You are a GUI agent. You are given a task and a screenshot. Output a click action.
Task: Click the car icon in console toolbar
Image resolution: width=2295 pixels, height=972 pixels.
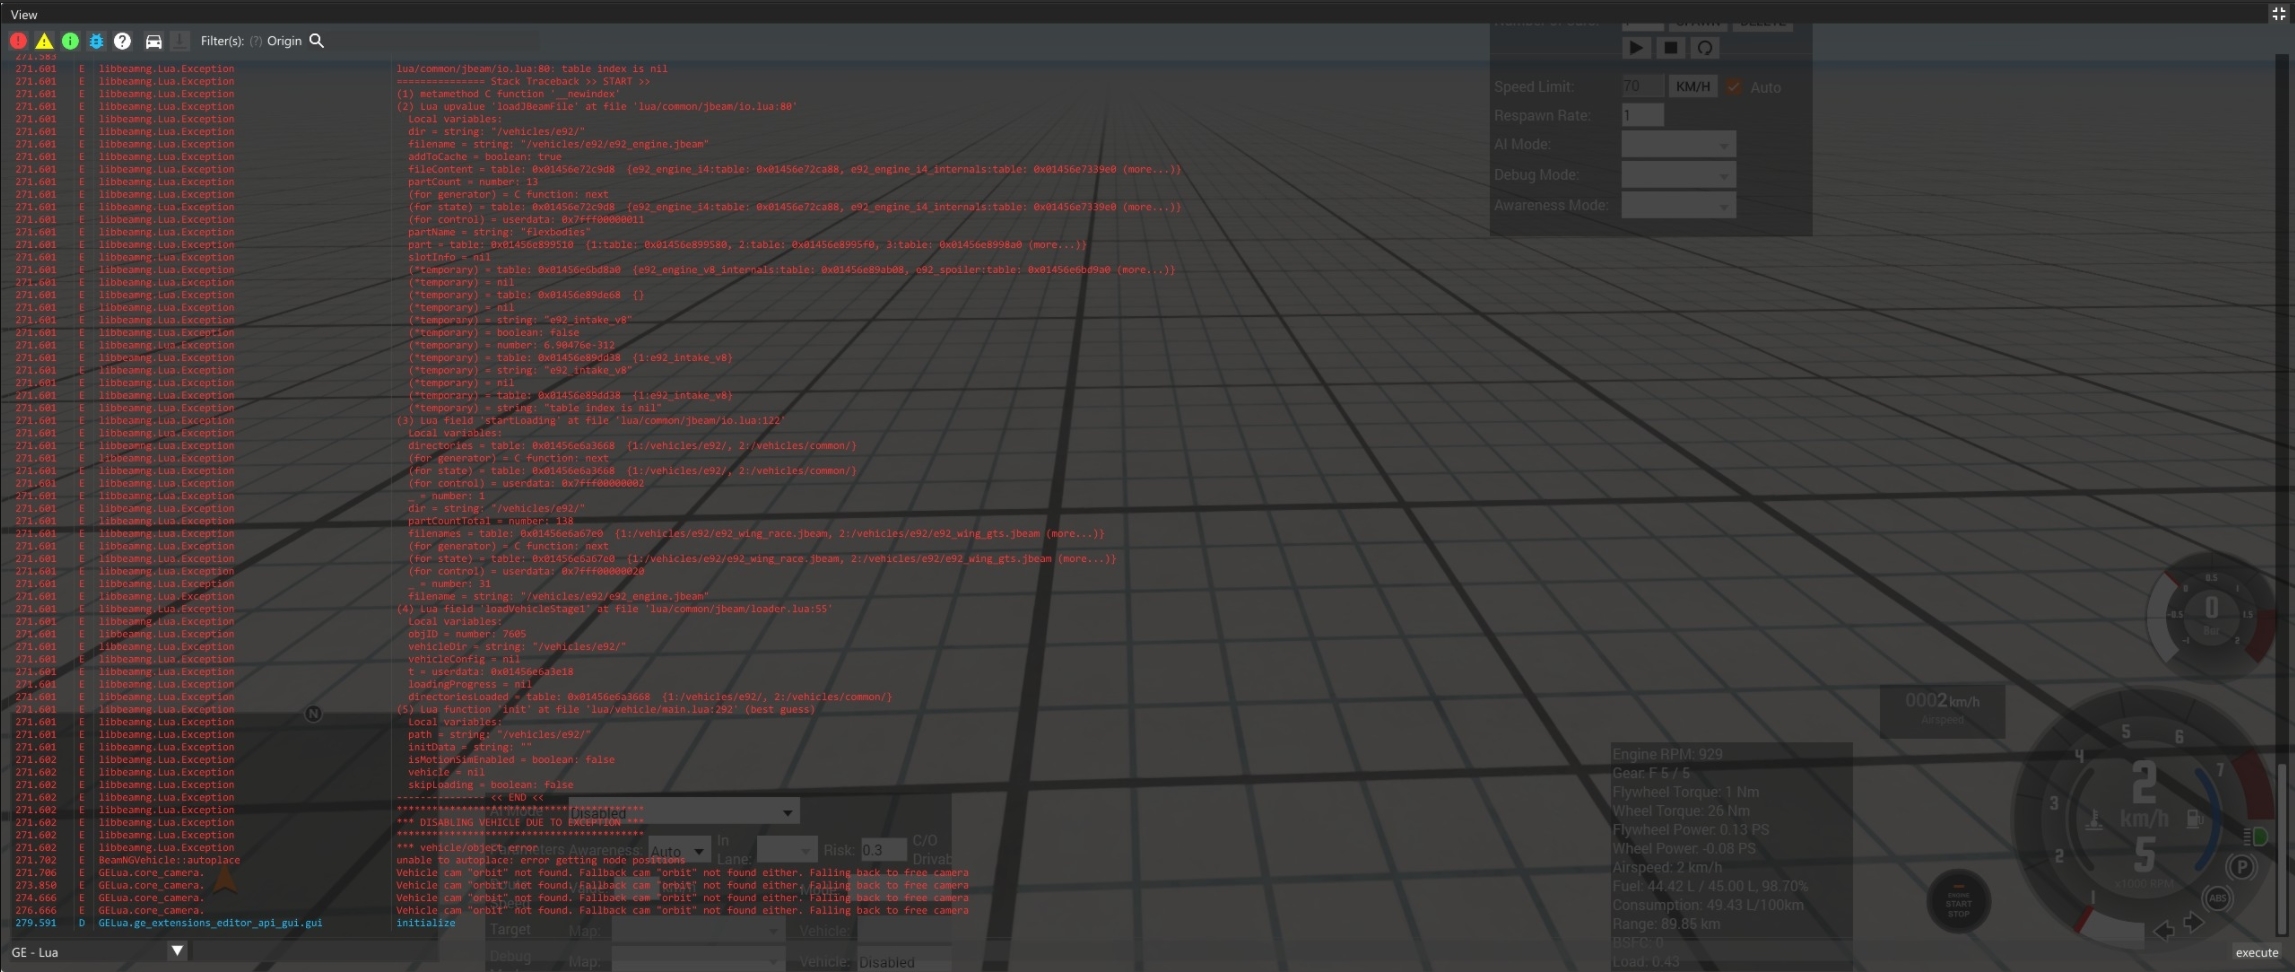pos(154,41)
